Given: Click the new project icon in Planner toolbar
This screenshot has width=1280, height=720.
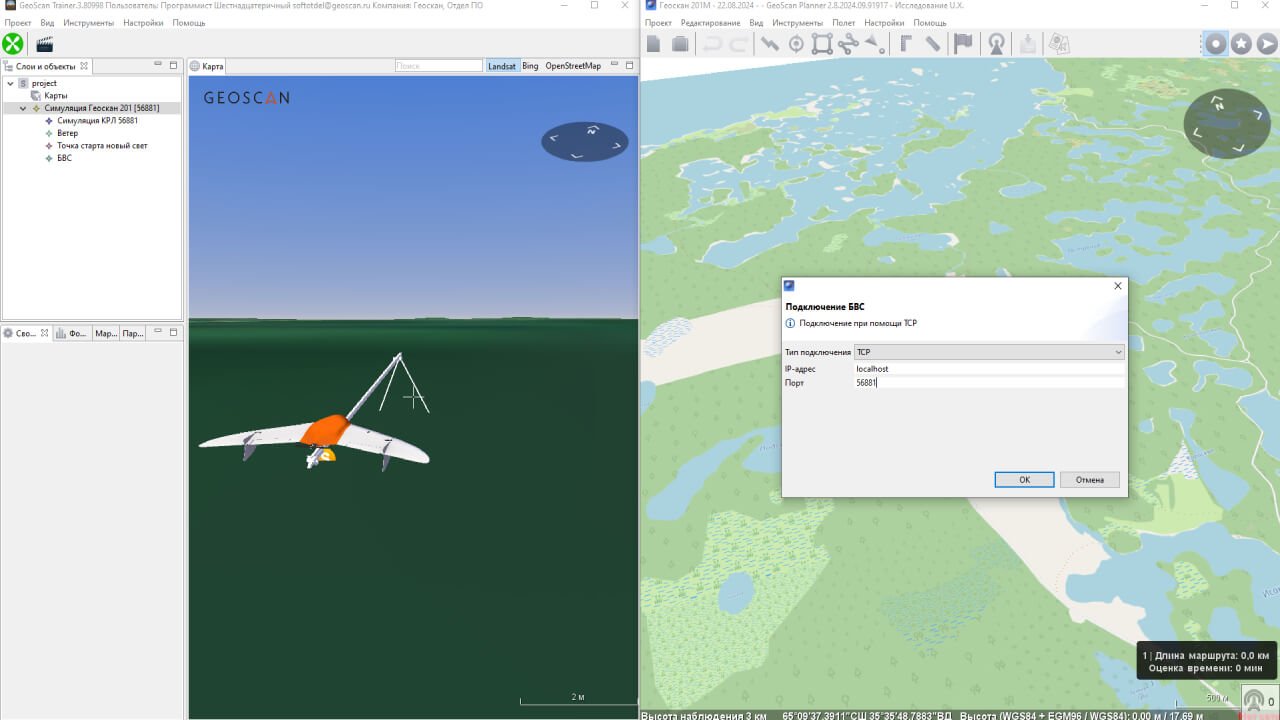Looking at the screenshot, I should (653, 43).
